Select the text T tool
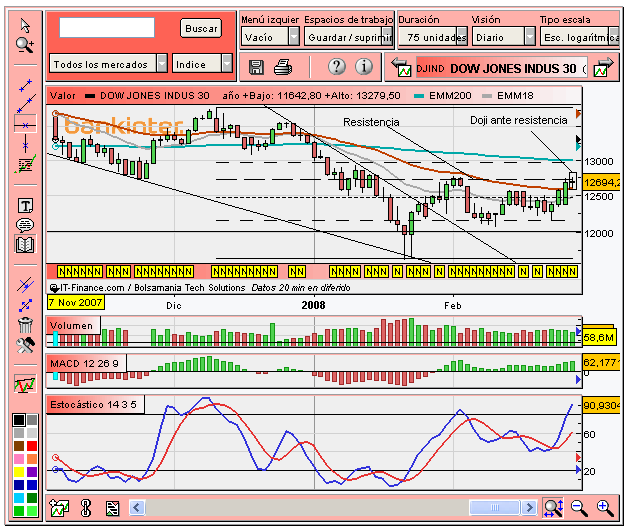This screenshot has width=628, height=532. coord(25,206)
